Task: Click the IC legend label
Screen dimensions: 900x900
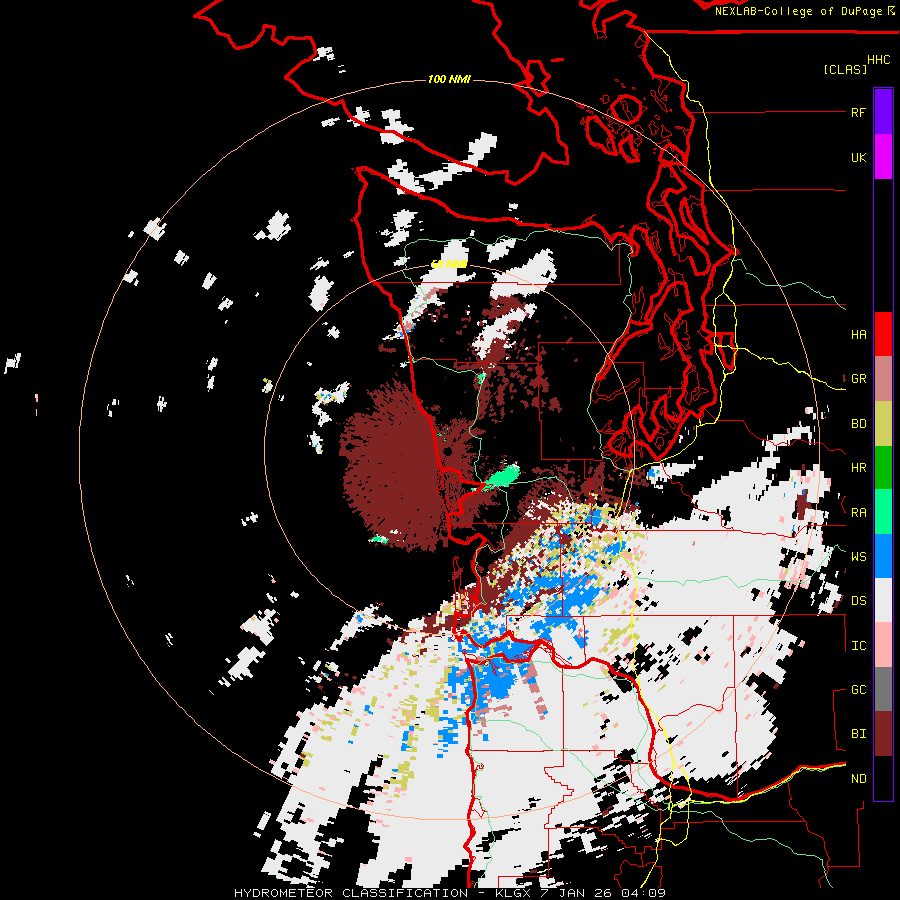Action: (858, 646)
